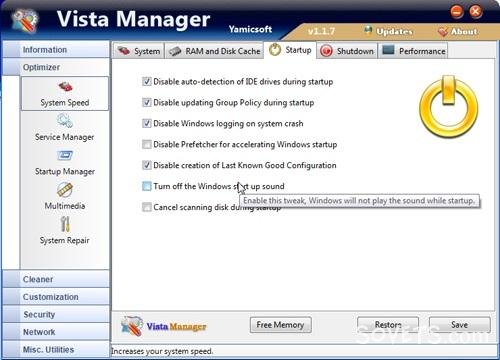This screenshot has width=500, height=360.
Task: Expand the Cleaner section
Action: pyautogui.click(x=56, y=279)
